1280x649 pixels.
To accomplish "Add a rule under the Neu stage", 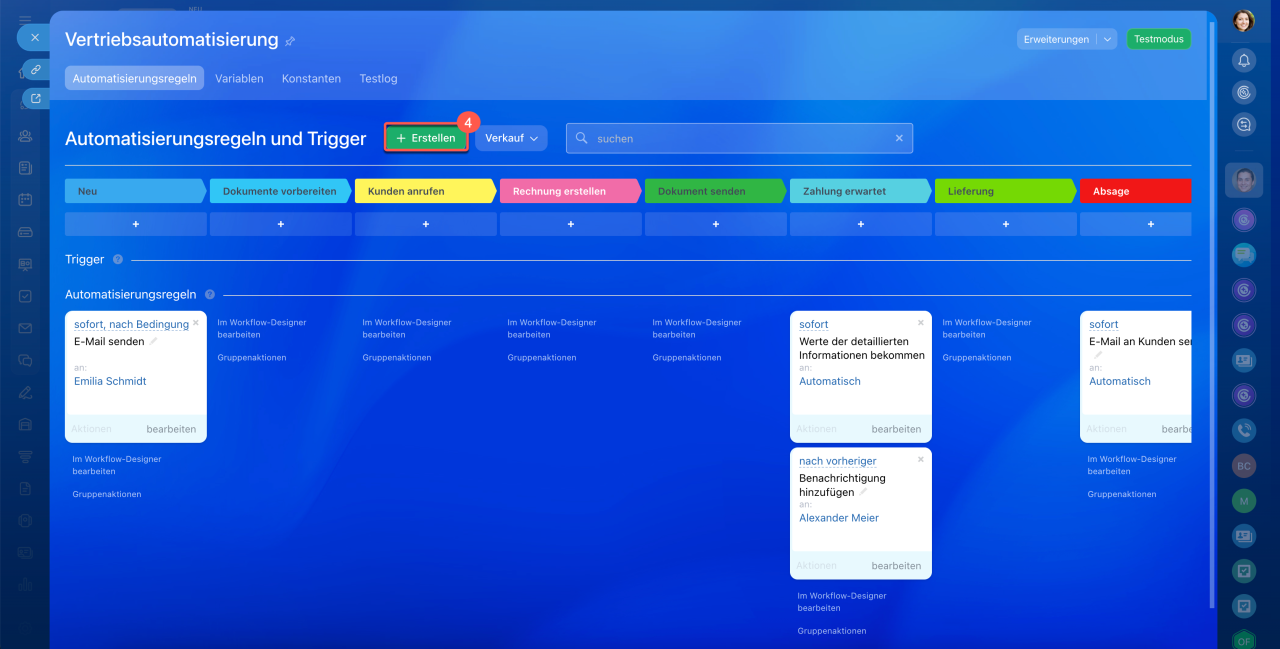I will [136, 224].
